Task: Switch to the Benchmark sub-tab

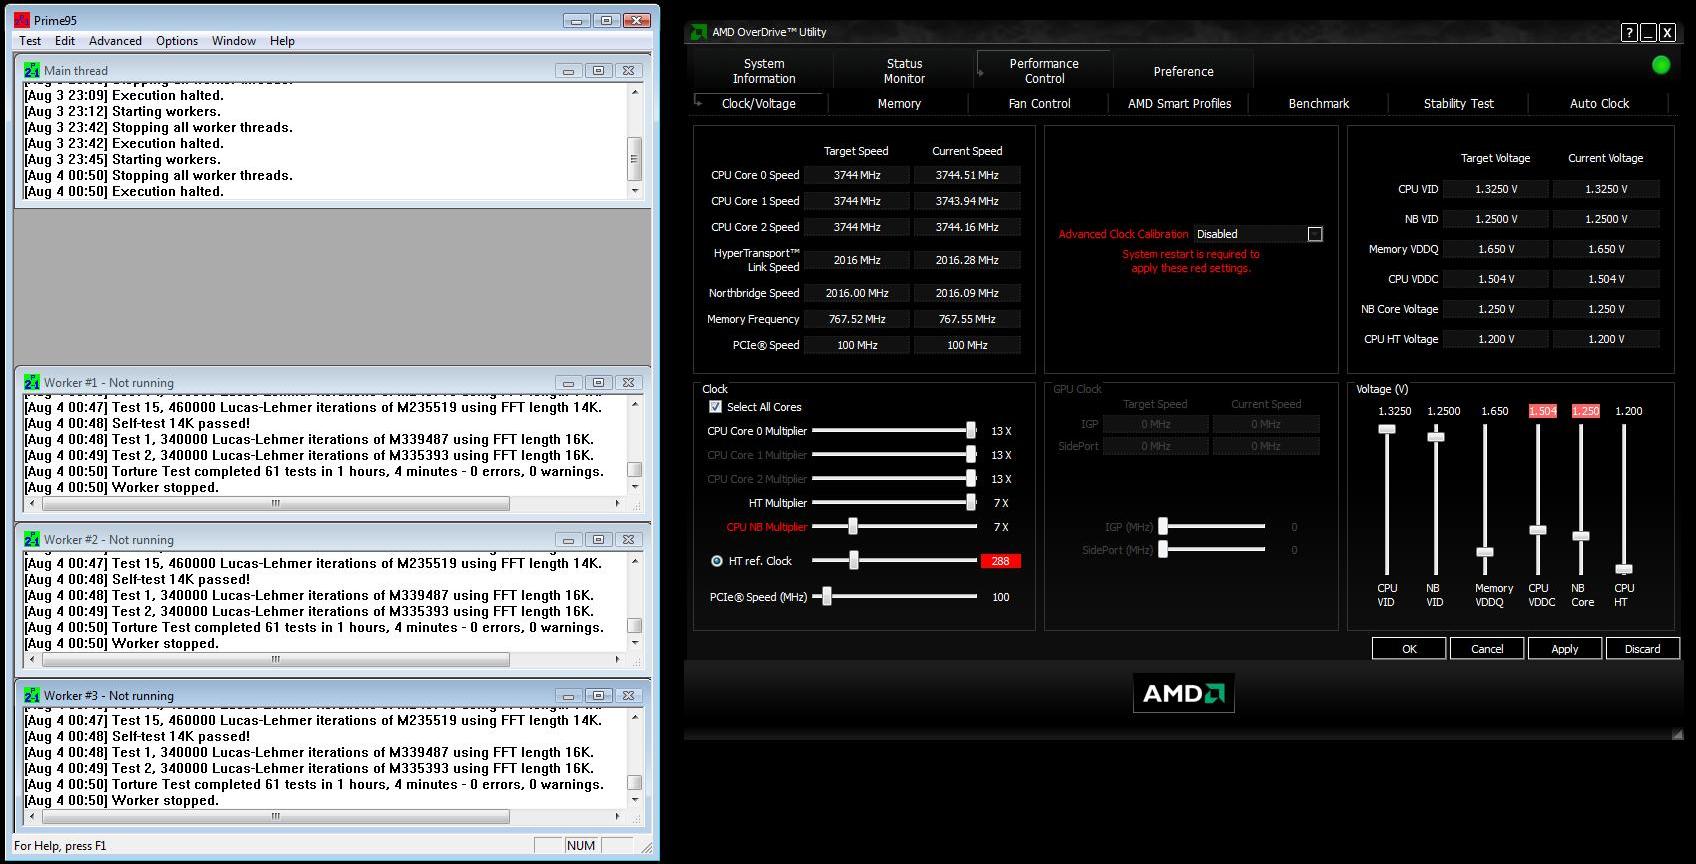Action: click(x=1319, y=103)
